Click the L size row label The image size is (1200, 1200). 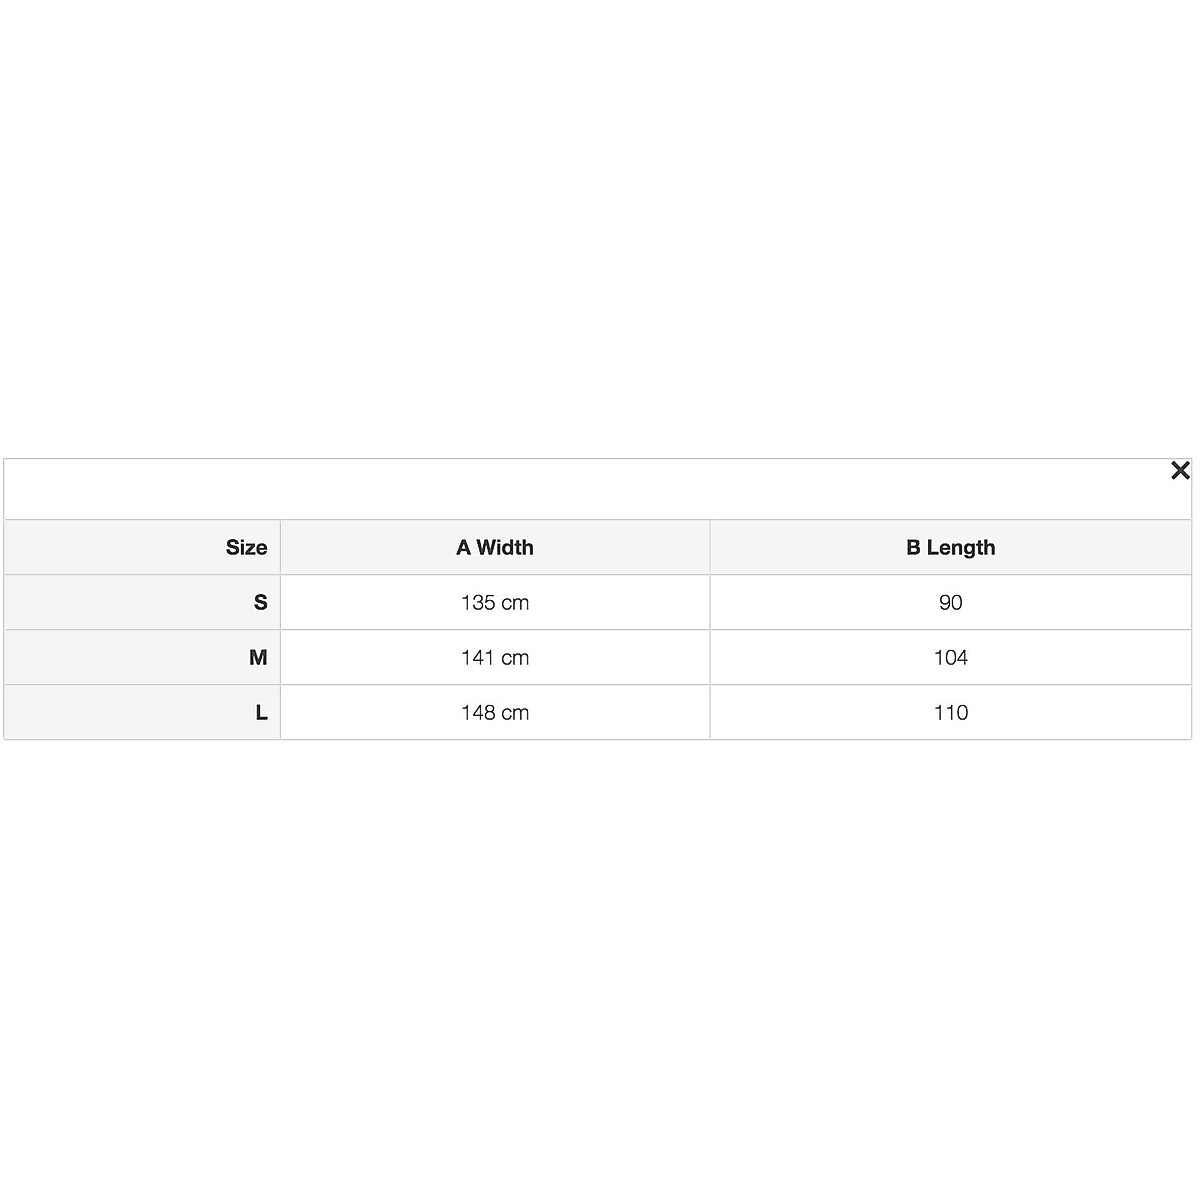pyautogui.click(x=261, y=713)
